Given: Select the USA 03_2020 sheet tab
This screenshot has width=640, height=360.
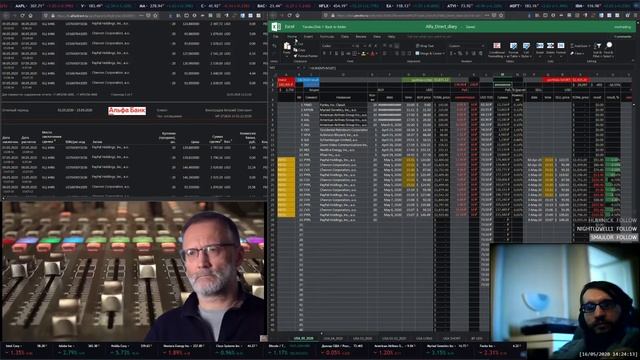Looking at the screenshot, I should [x=362, y=338].
